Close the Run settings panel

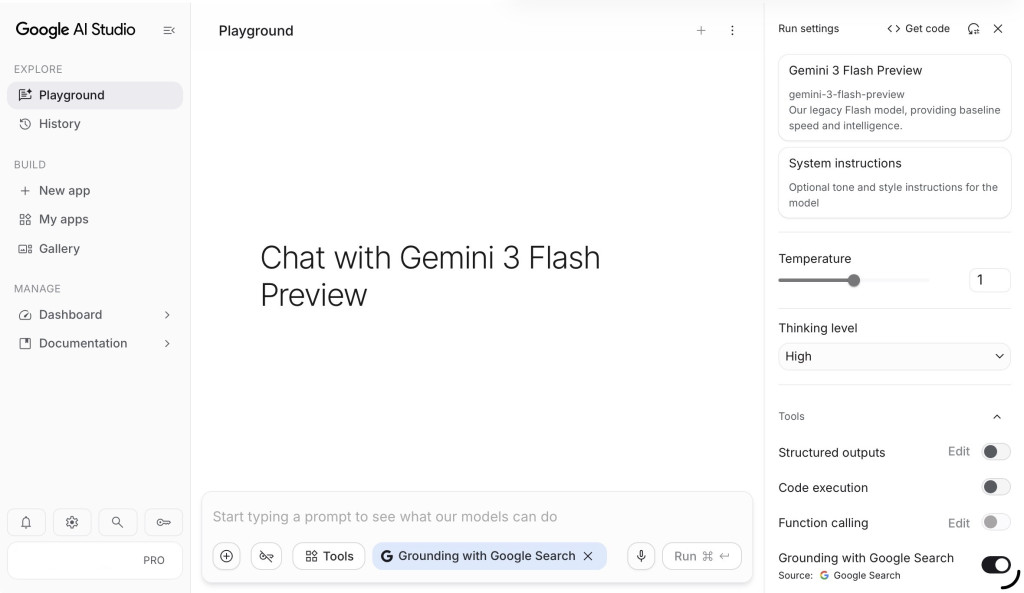click(998, 29)
